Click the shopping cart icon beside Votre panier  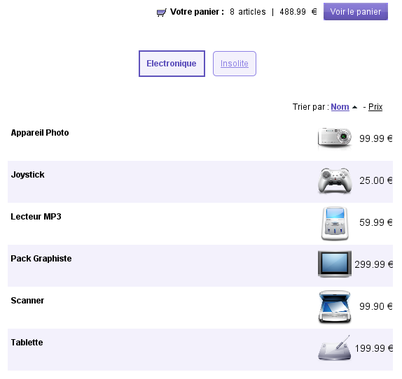pos(161,13)
